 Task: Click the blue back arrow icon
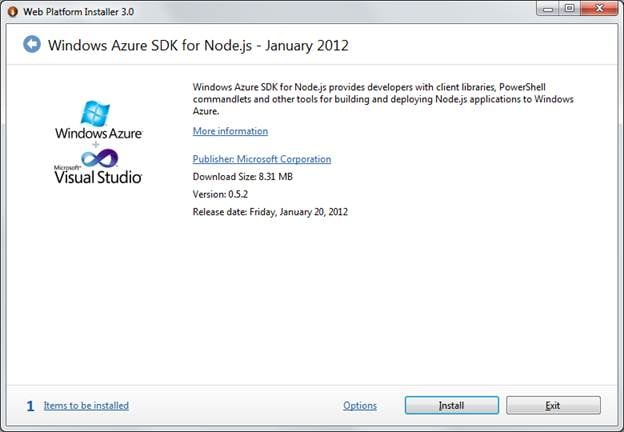(32, 44)
